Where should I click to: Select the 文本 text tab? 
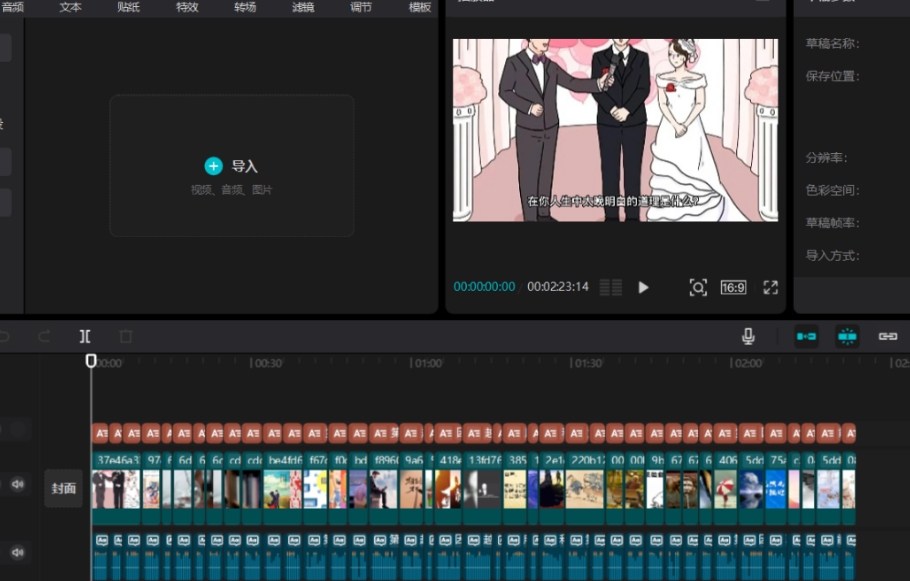(71, 7)
